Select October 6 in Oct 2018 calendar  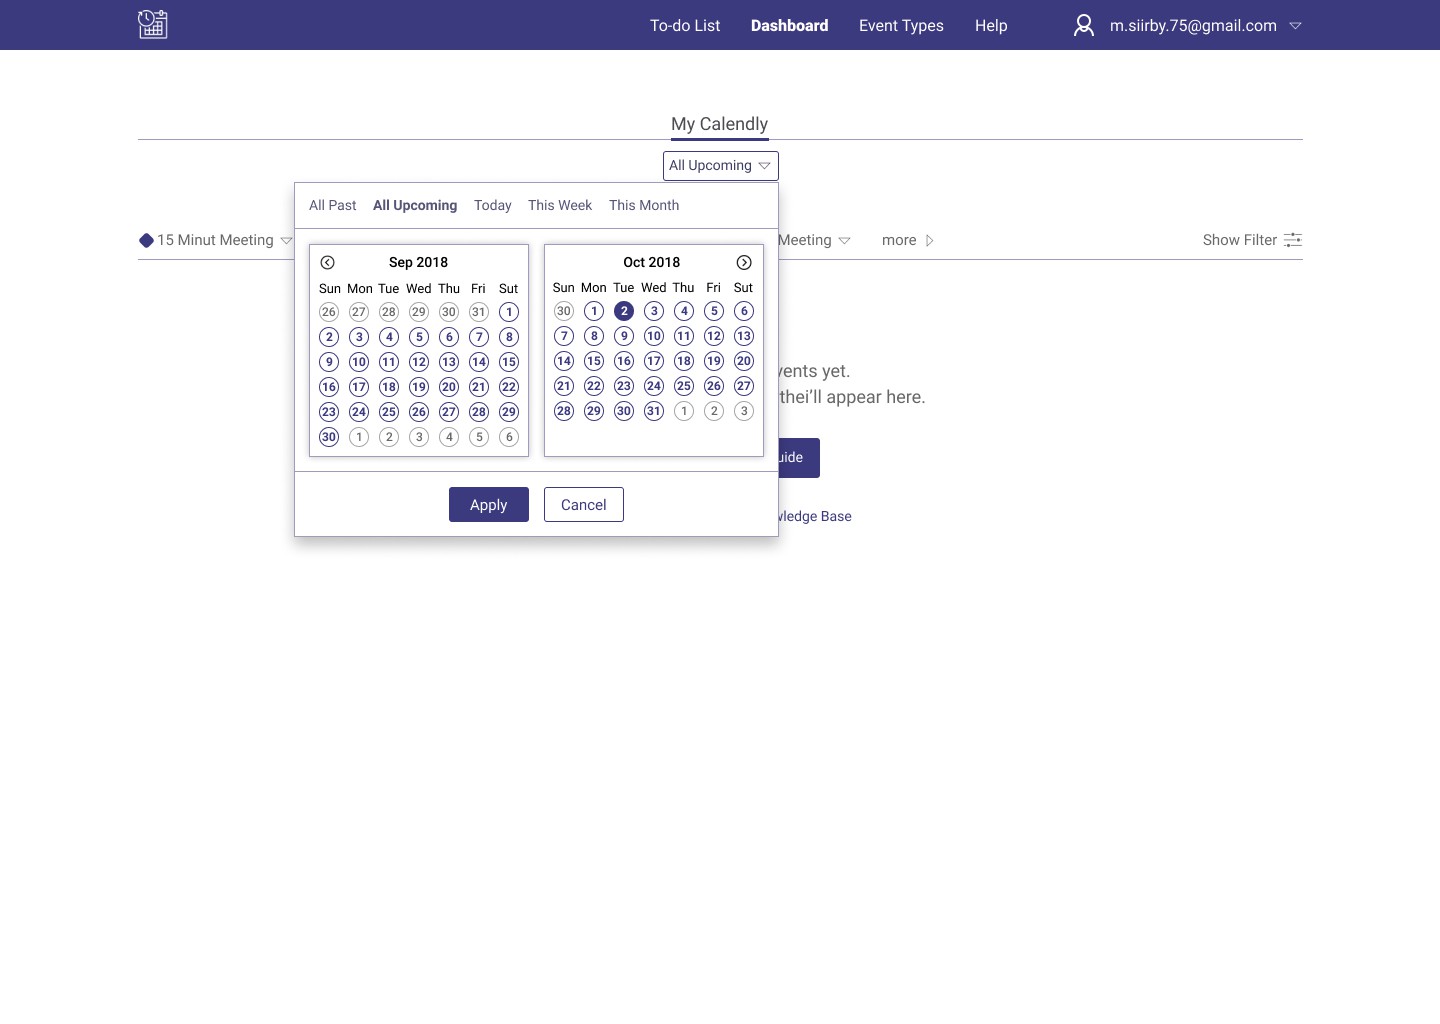pos(744,311)
